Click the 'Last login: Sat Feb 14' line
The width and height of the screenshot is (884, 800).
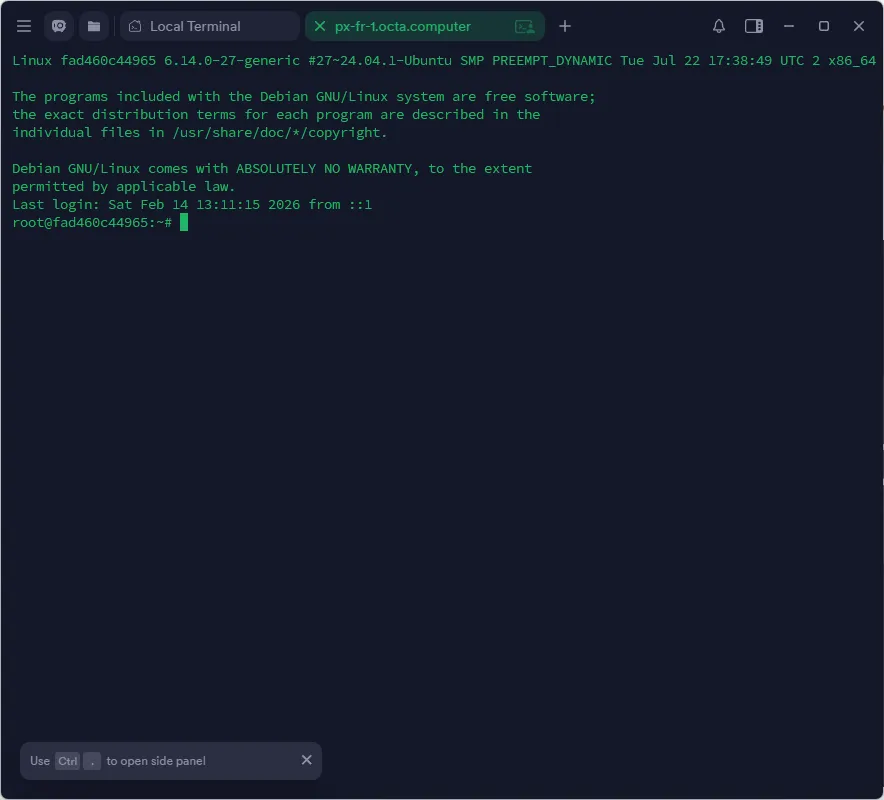coord(192,205)
